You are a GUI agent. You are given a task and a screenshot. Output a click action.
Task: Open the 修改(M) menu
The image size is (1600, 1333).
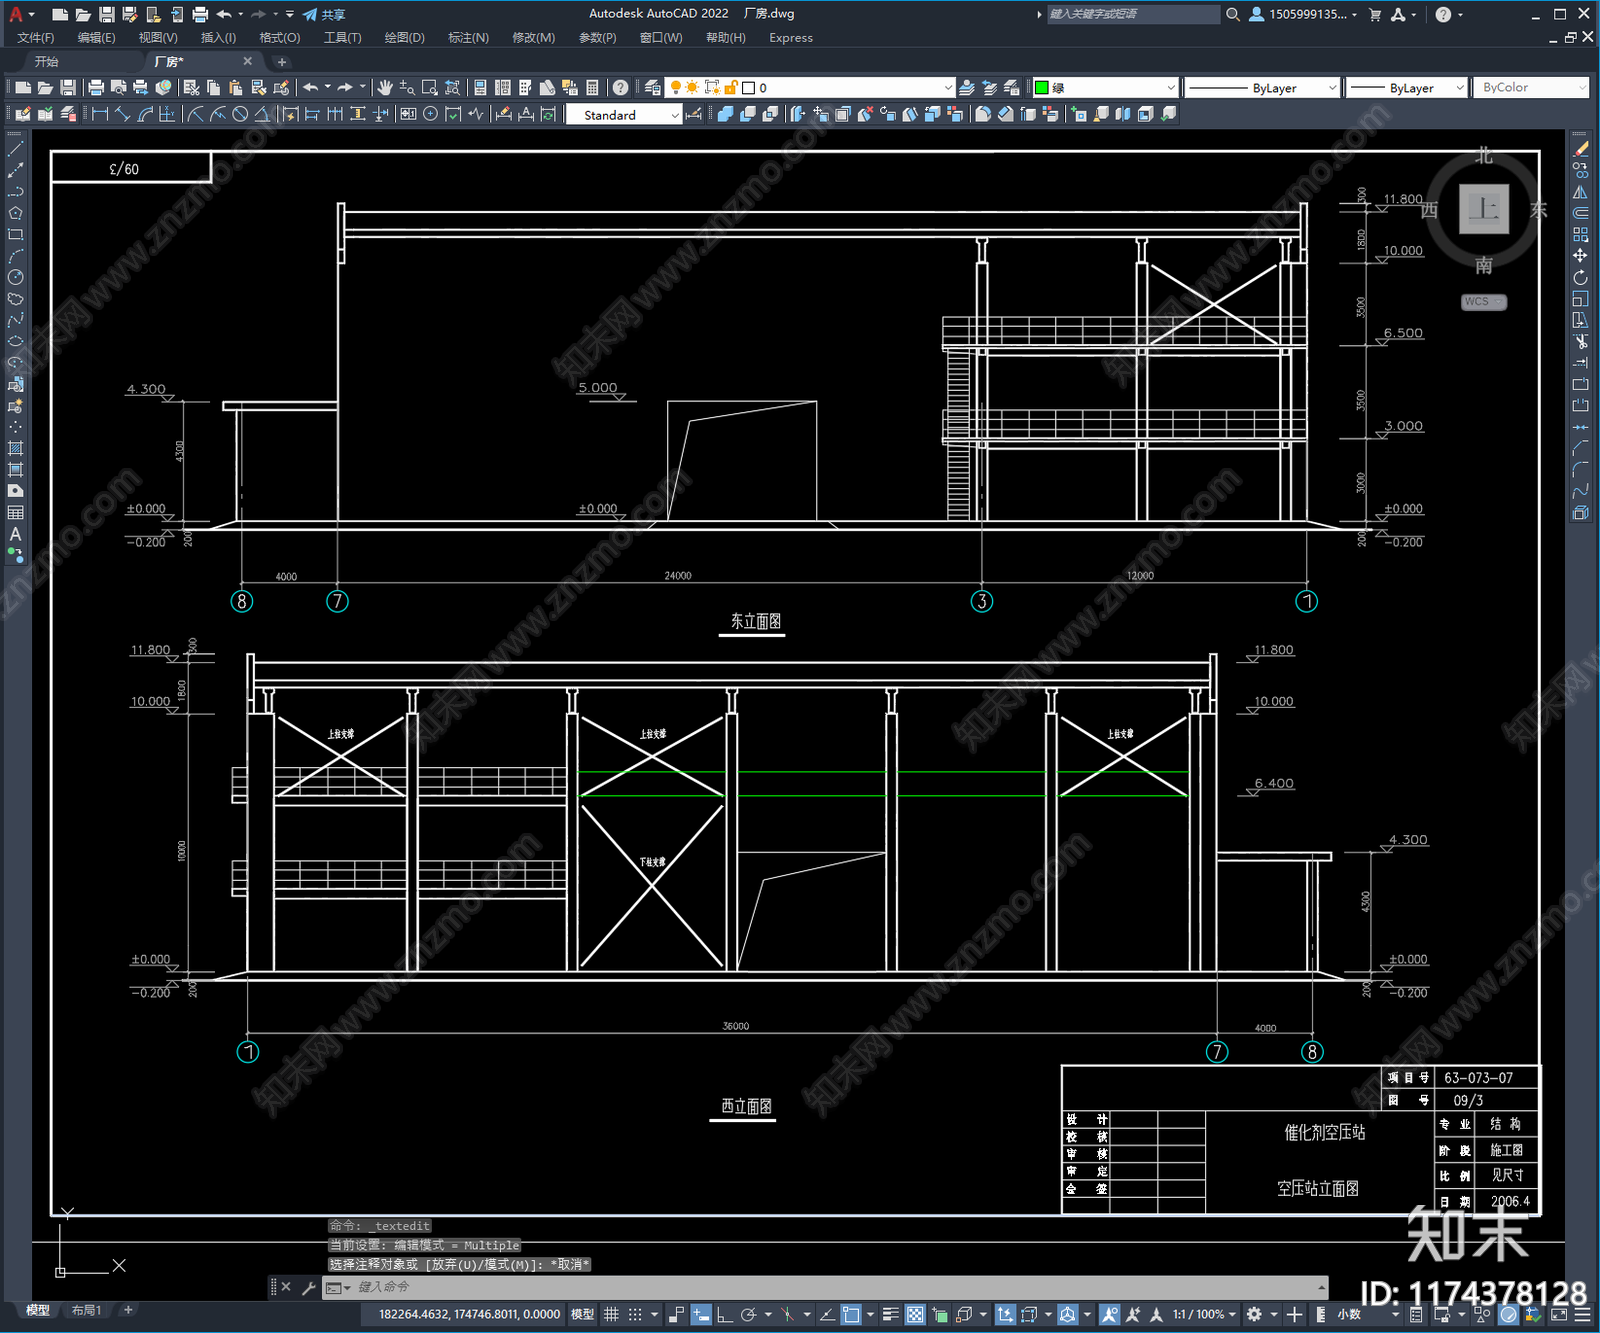pyautogui.click(x=533, y=38)
